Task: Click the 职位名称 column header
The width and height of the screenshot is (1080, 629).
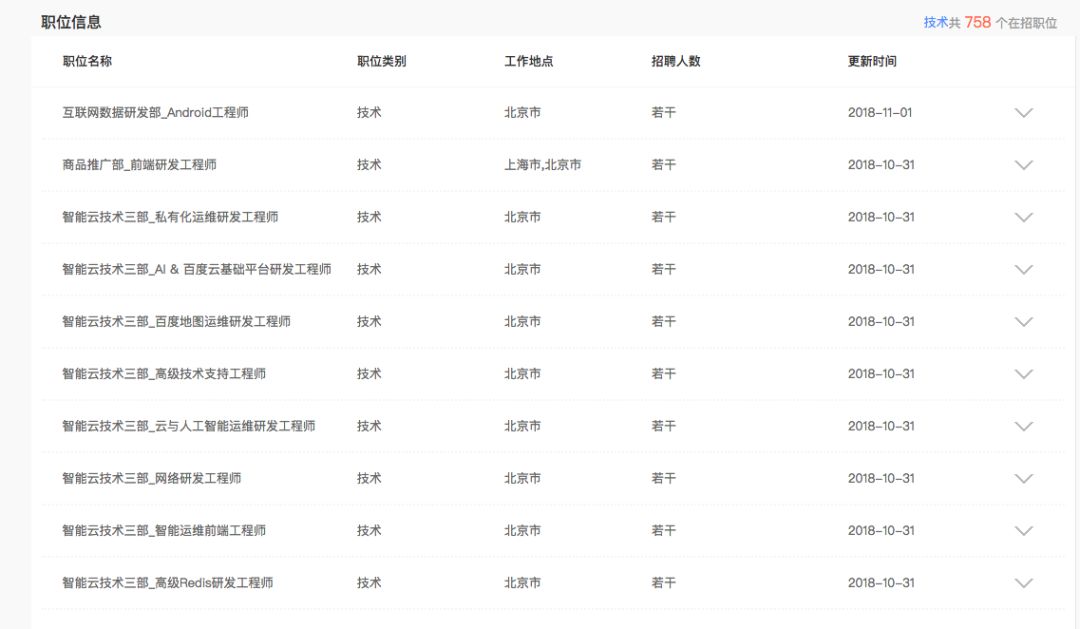Action: pos(87,61)
